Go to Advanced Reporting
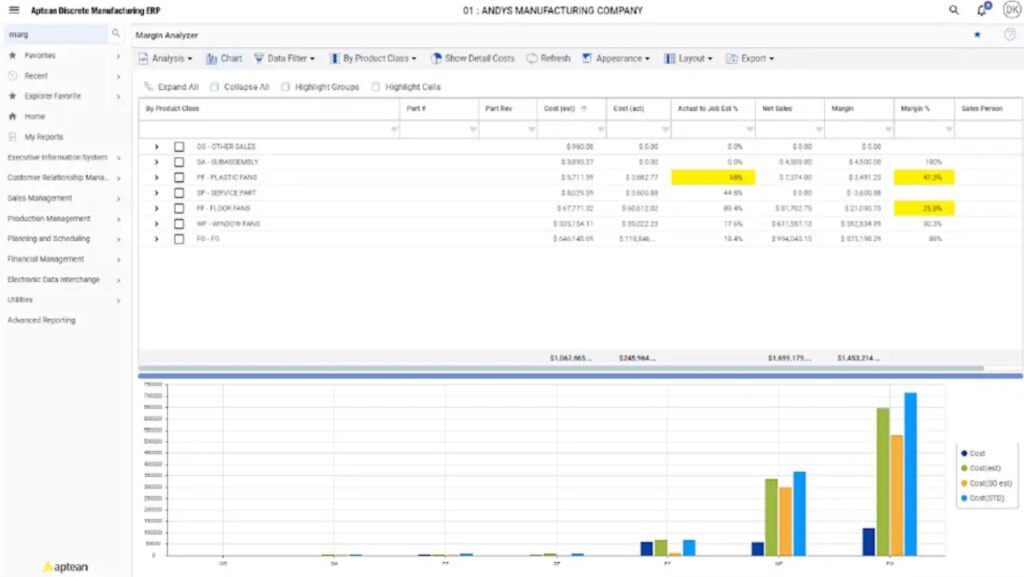This screenshot has height=577, width=1024. pyautogui.click(x=42, y=320)
